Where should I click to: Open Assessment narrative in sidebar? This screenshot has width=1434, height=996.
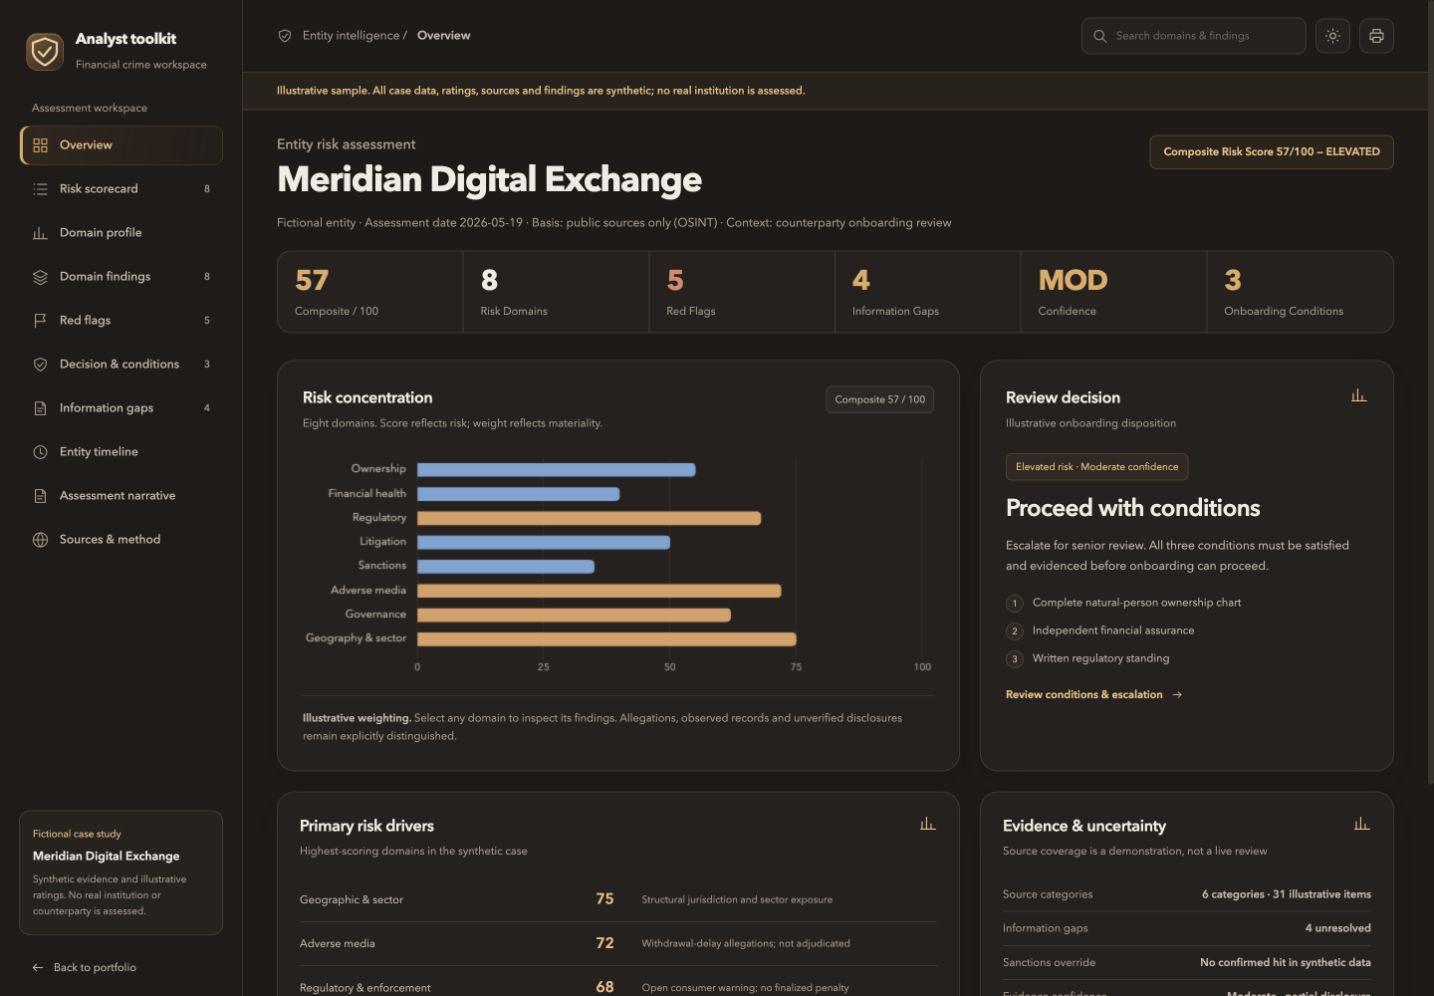(121, 496)
